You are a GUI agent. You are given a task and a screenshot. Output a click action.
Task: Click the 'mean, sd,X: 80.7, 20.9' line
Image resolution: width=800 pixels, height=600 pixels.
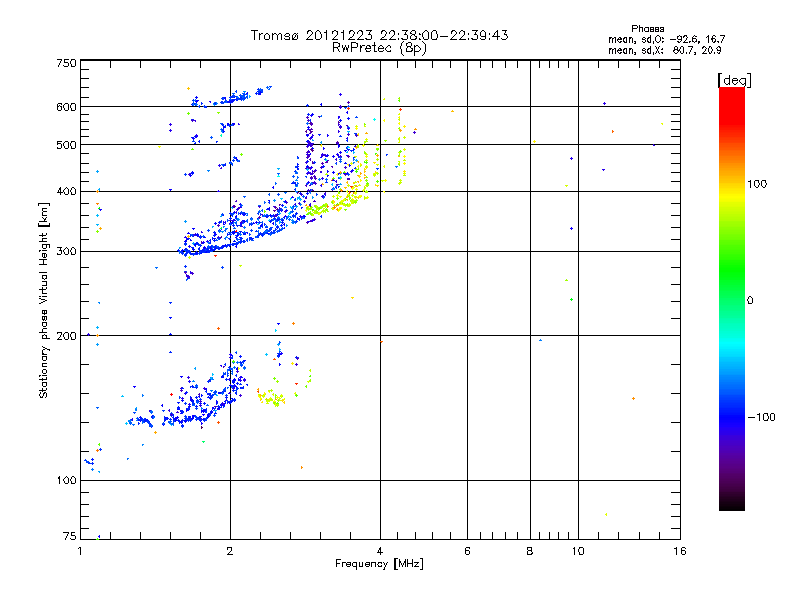664,50
